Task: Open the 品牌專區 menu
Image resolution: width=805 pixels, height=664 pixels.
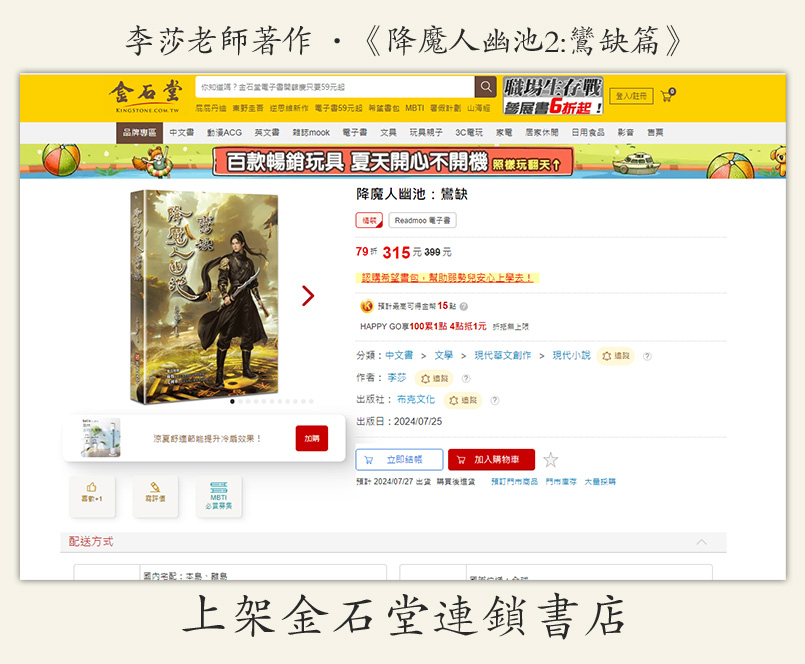Action: (x=140, y=132)
